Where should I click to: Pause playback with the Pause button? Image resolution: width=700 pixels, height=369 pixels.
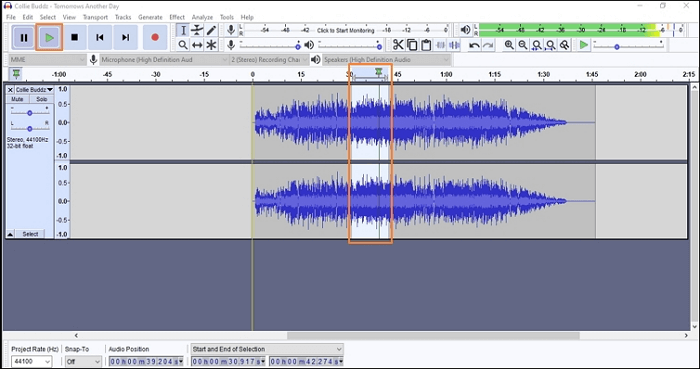(x=24, y=37)
